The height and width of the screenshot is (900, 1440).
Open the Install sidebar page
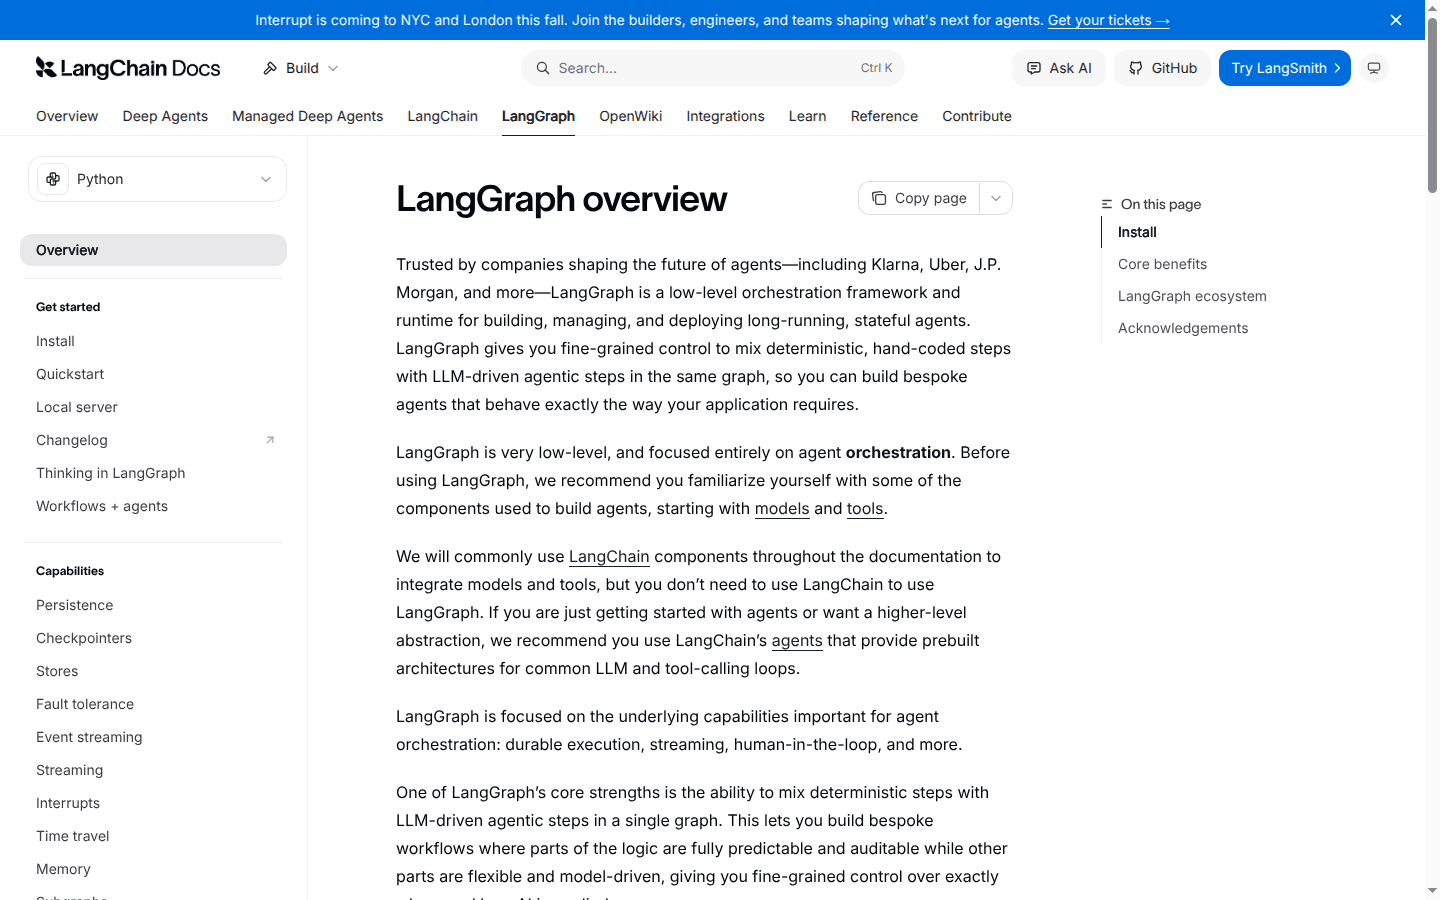(x=55, y=341)
